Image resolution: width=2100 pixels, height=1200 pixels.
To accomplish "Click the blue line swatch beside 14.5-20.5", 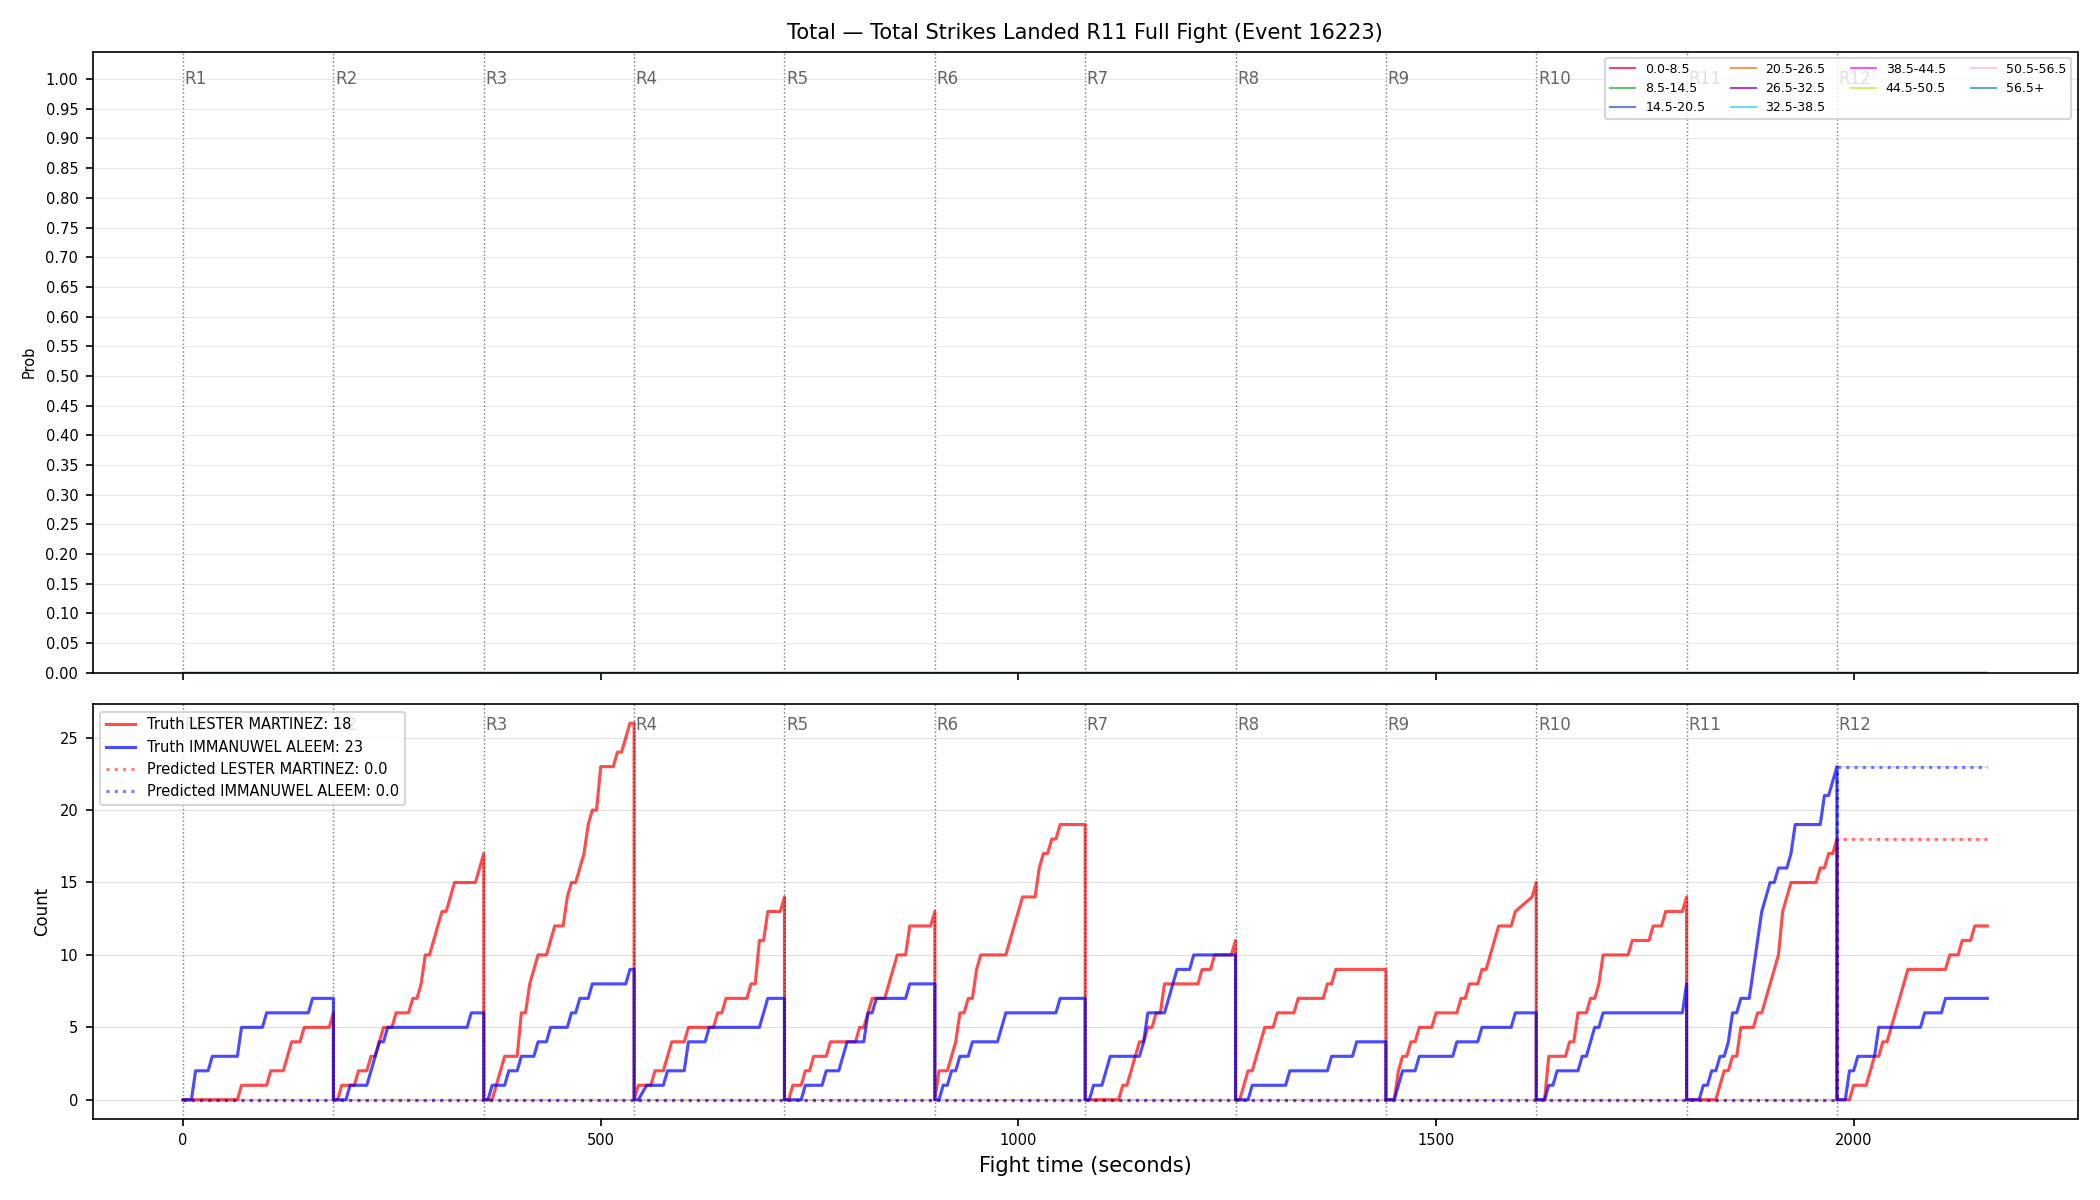I will (1623, 107).
